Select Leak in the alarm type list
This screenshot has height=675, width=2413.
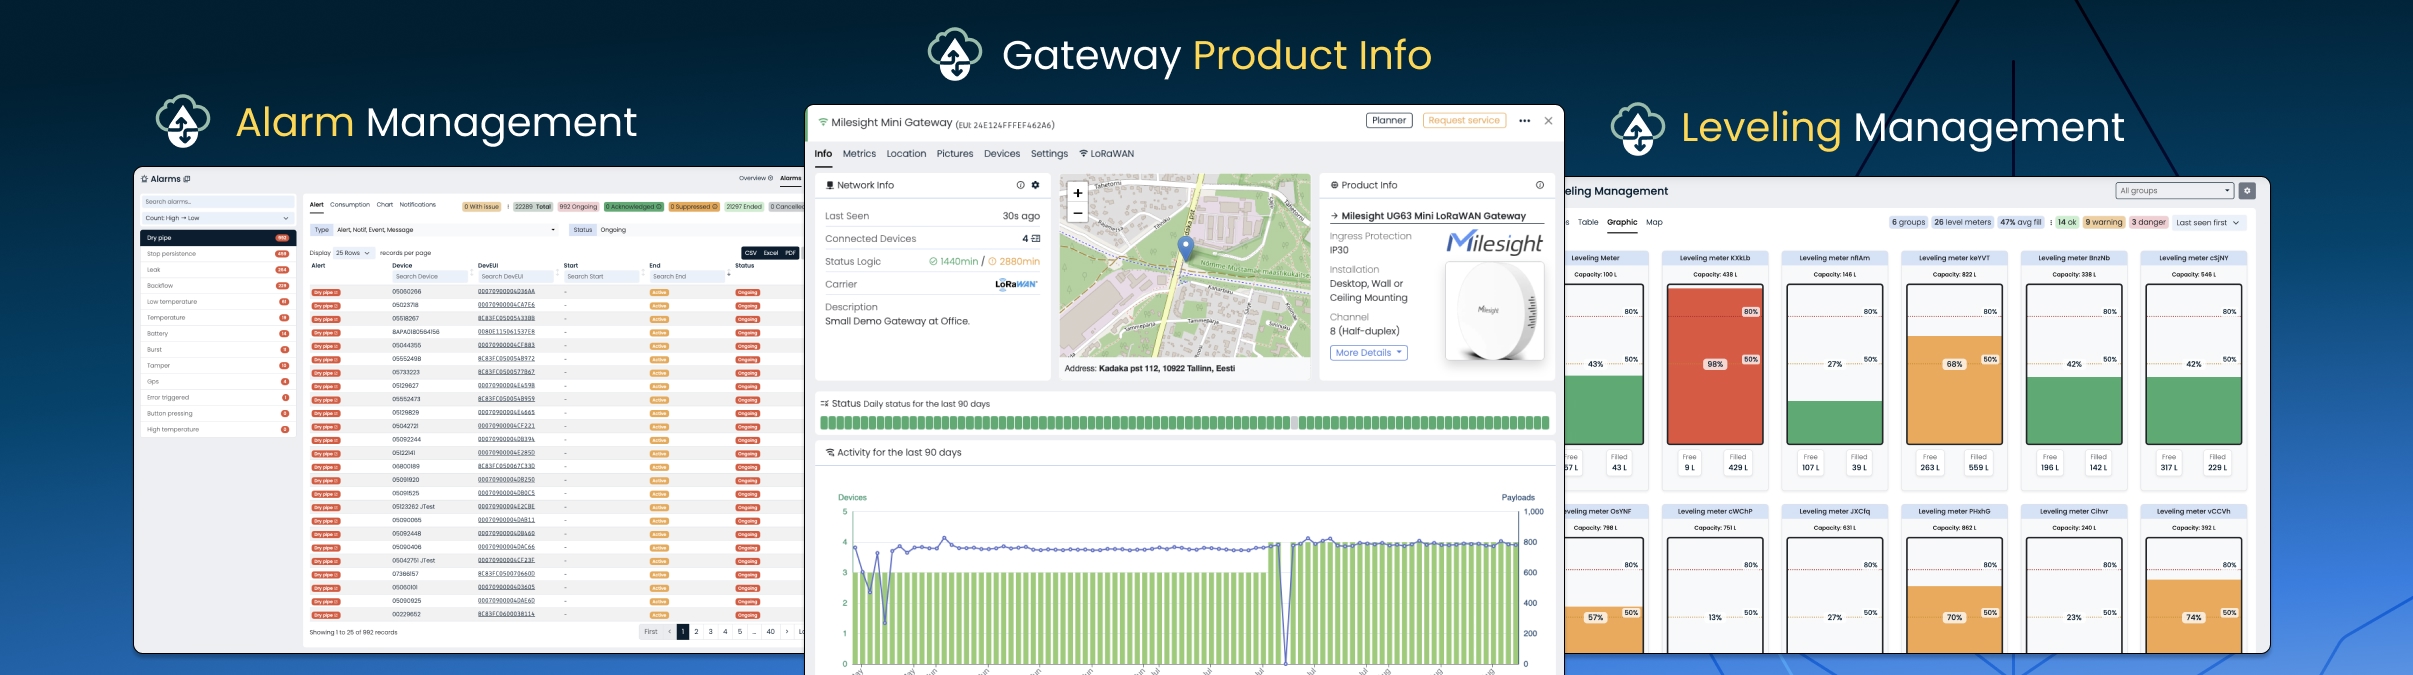(217, 270)
